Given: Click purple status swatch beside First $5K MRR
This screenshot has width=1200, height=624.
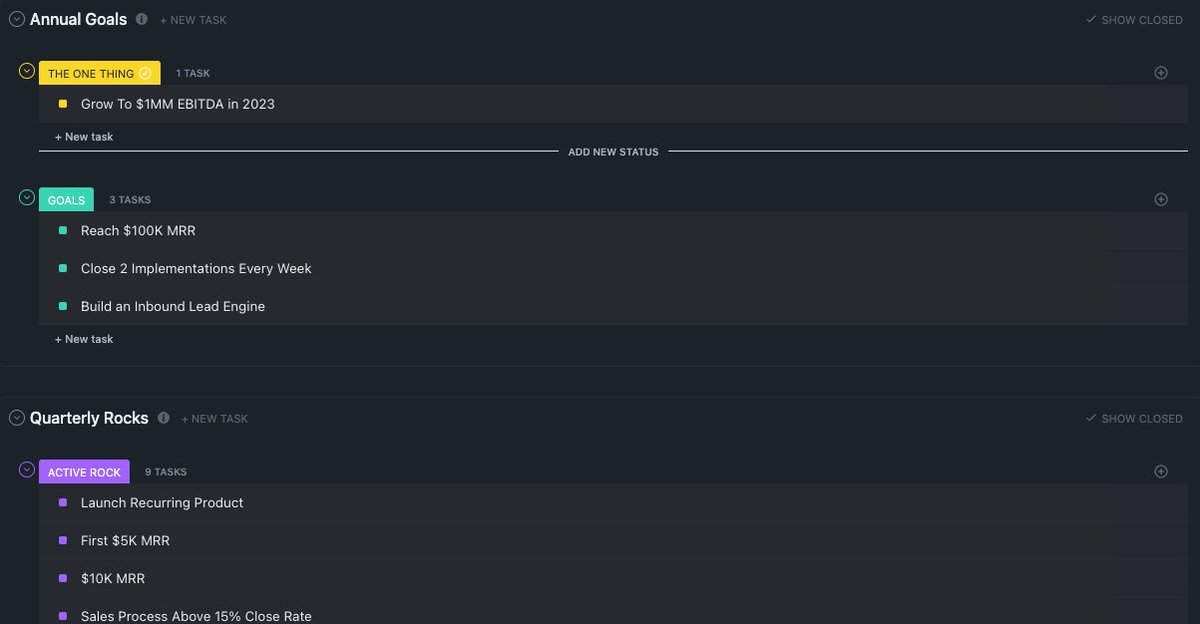Looking at the screenshot, I should point(63,540).
